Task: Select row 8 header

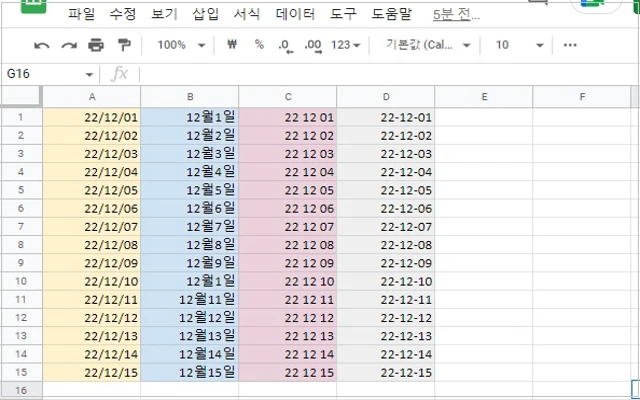Action: coord(21,245)
